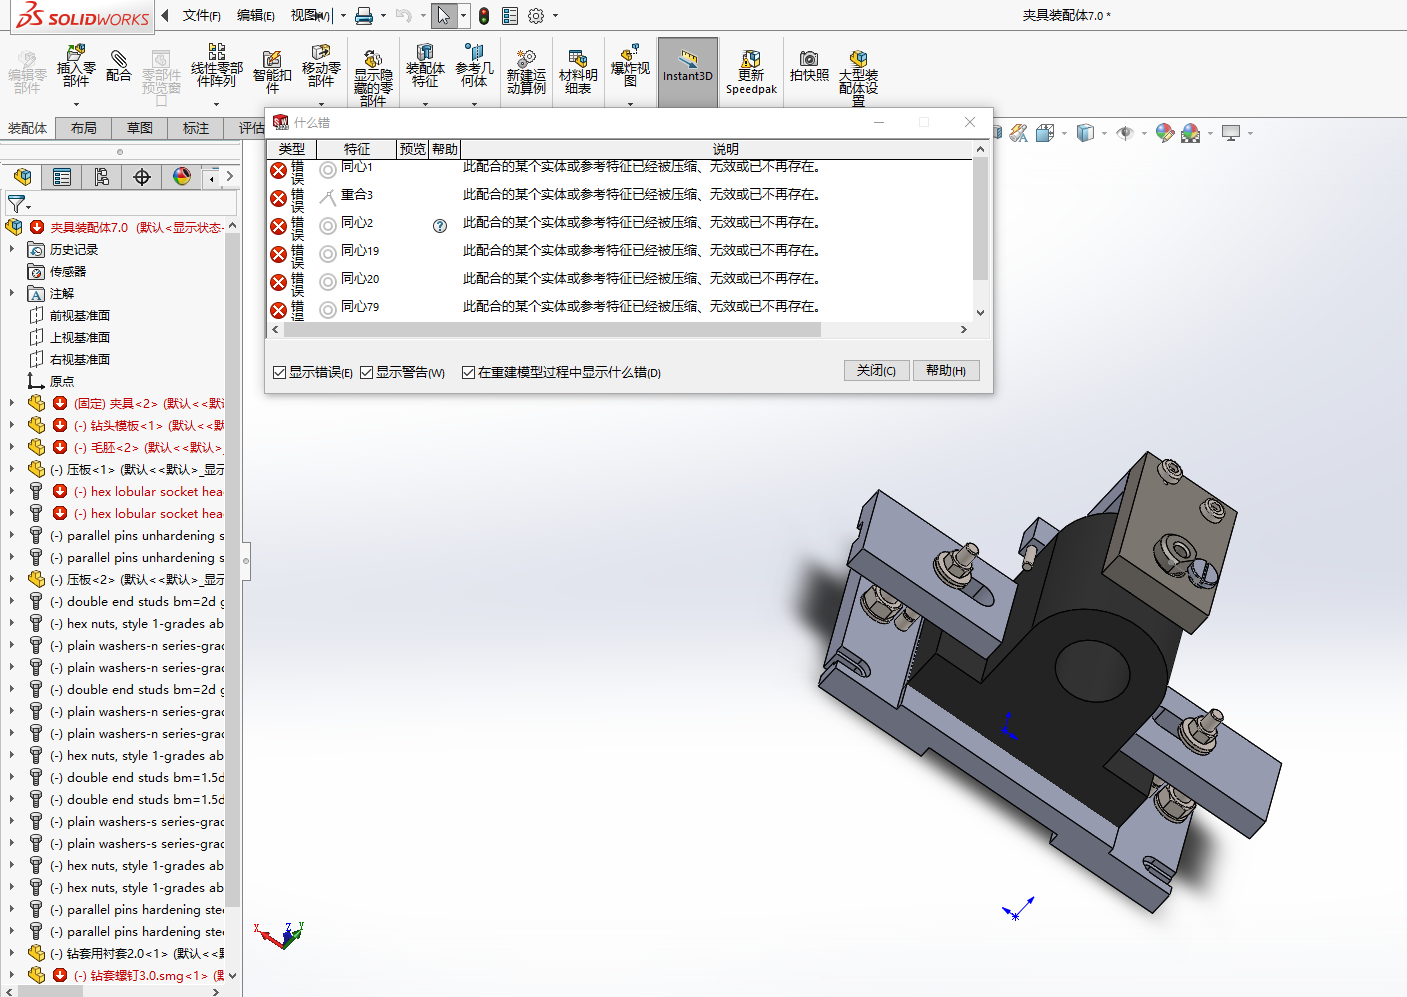The width and height of the screenshot is (1407, 997).
Task: Open the 材料明细表 tool
Action: coord(578,72)
